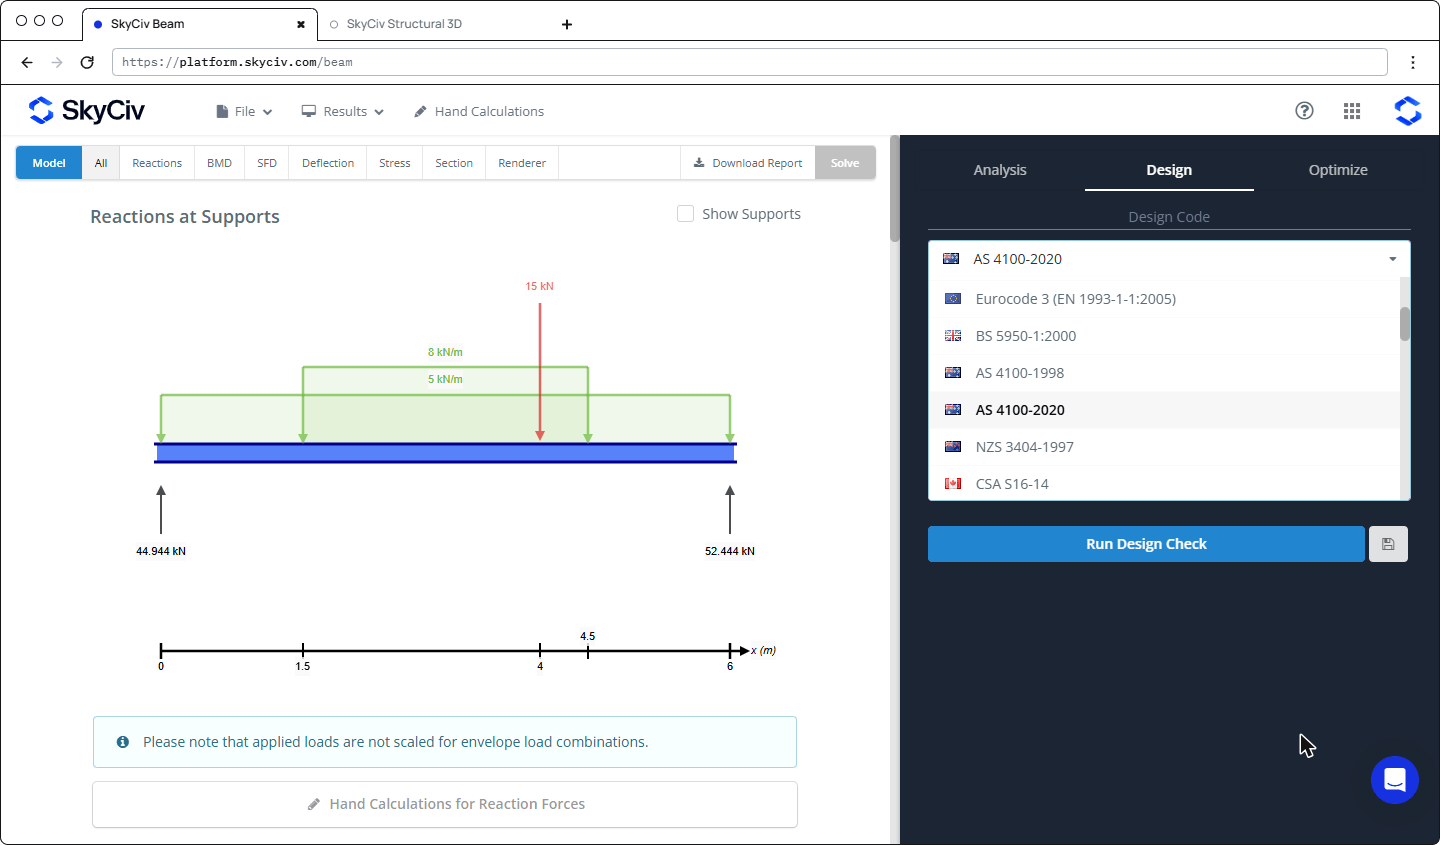This screenshot has height=845, width=1440.
Task: Select the All results tab
Action: 101,163
